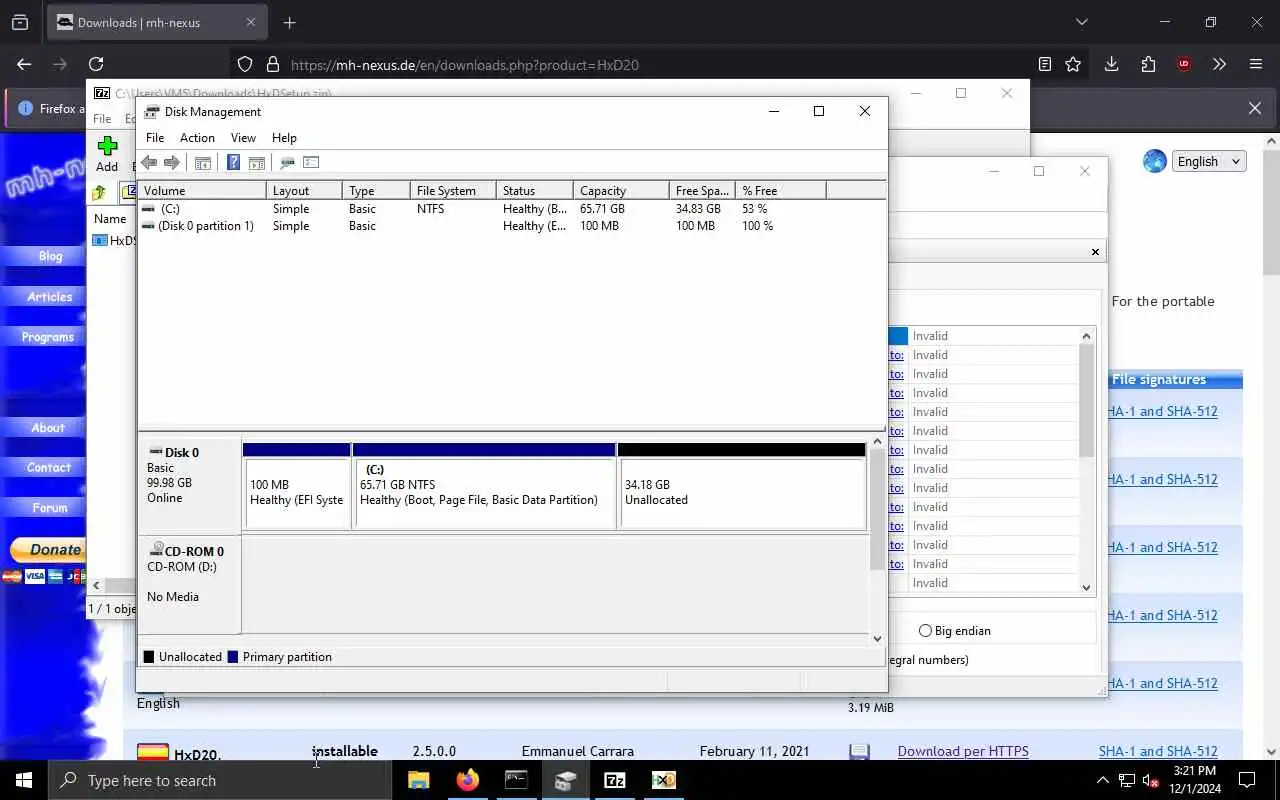Click down arrow of the Invalid list scrollbar
The image size is (1280, 800).
(1086, 587)
